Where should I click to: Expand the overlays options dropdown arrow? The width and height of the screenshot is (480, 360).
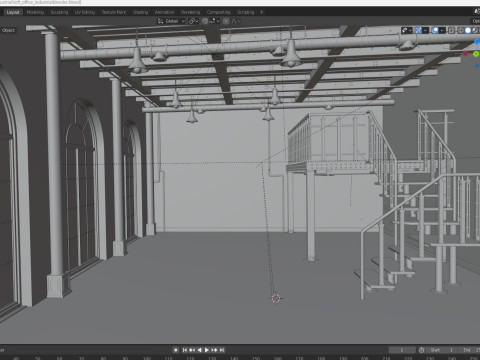(x=442, y=30)
